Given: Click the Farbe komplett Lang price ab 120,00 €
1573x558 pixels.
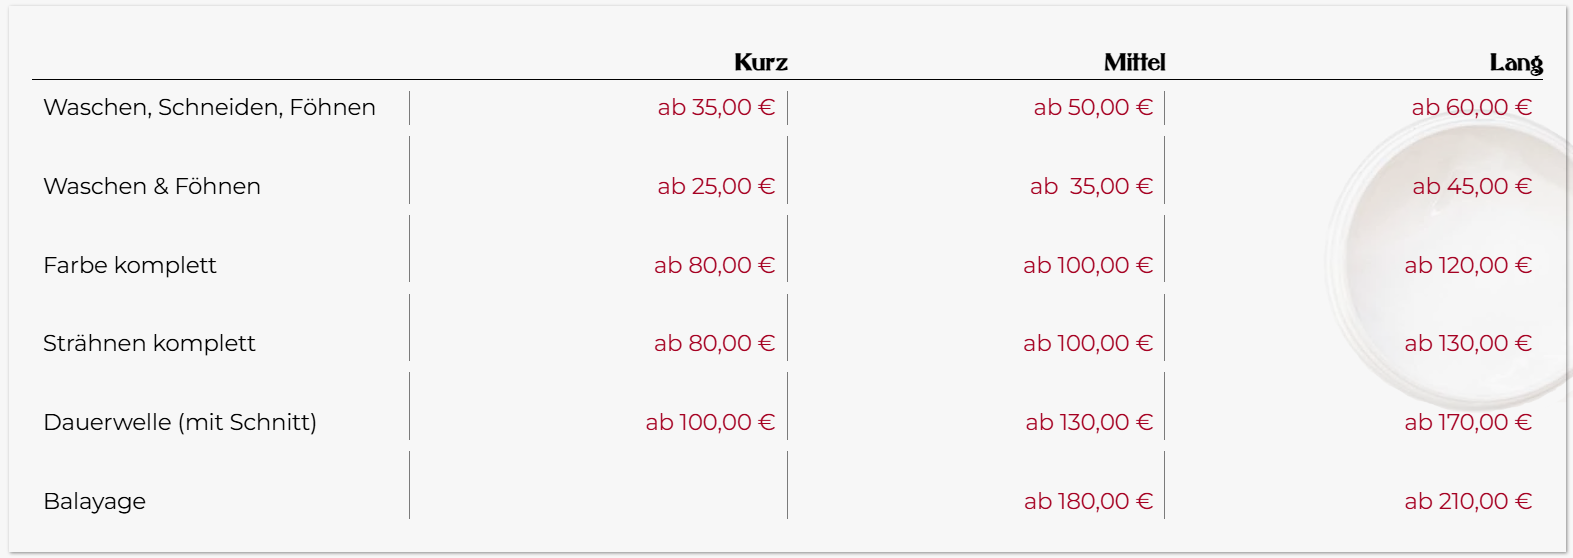Looking at the screenshot, I should click(1468, 265).
